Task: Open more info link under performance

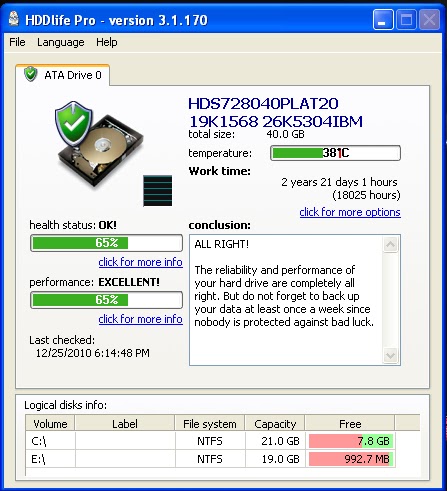Action: coord(140,319)
